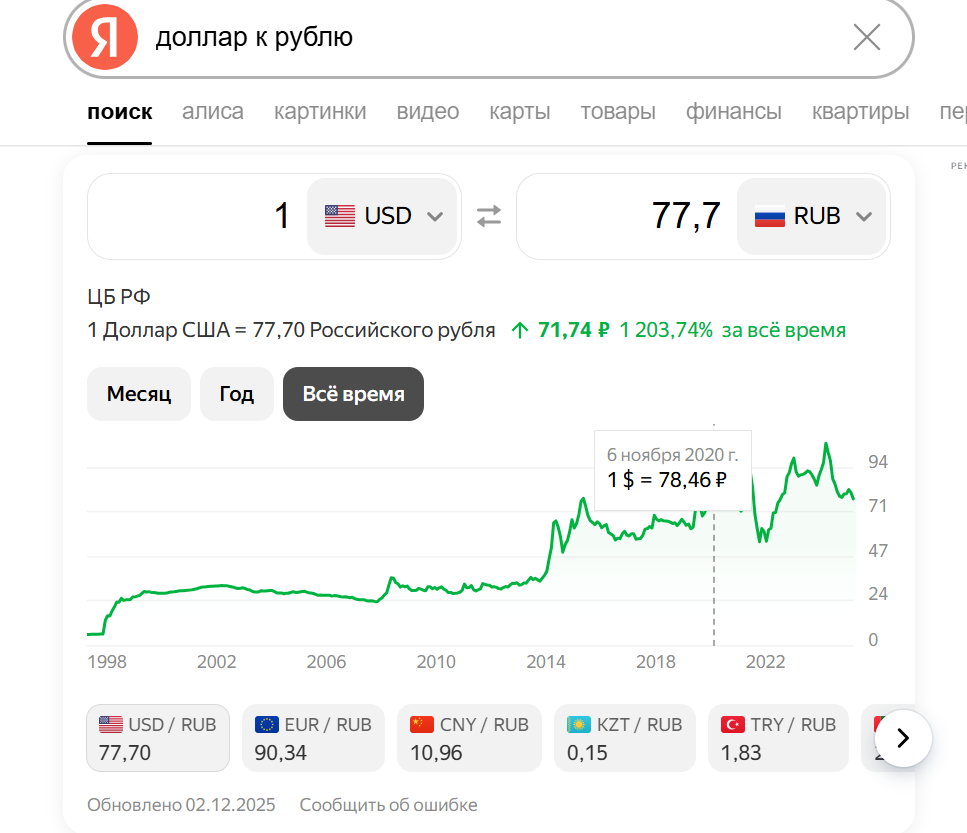Click the US flag in USD selector

coord(340,216)
